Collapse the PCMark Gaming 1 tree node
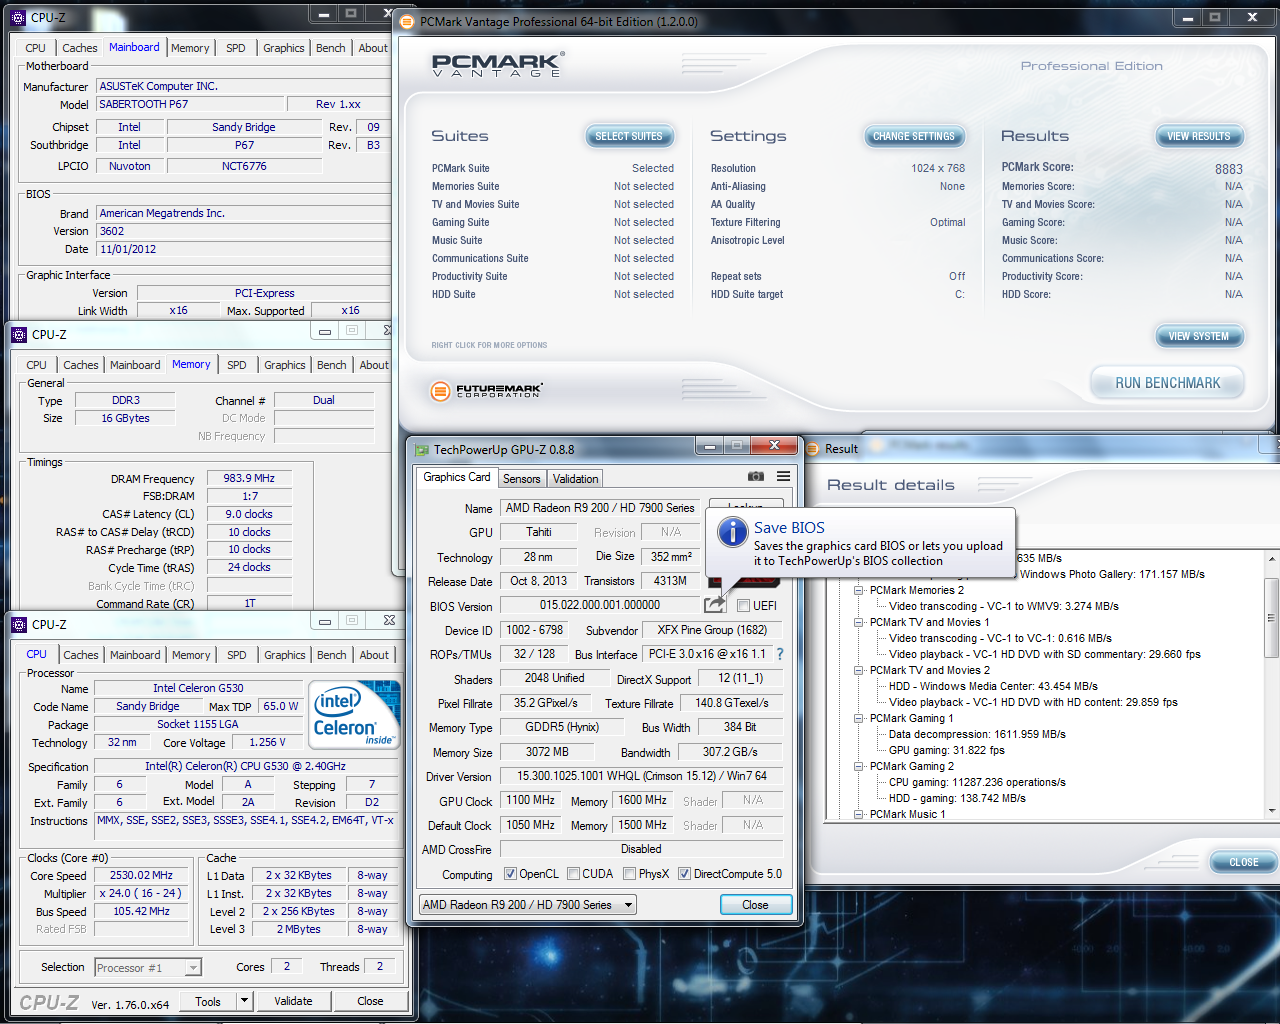This screenshot has width=1280, height=1024. click(x=858, y=718)
